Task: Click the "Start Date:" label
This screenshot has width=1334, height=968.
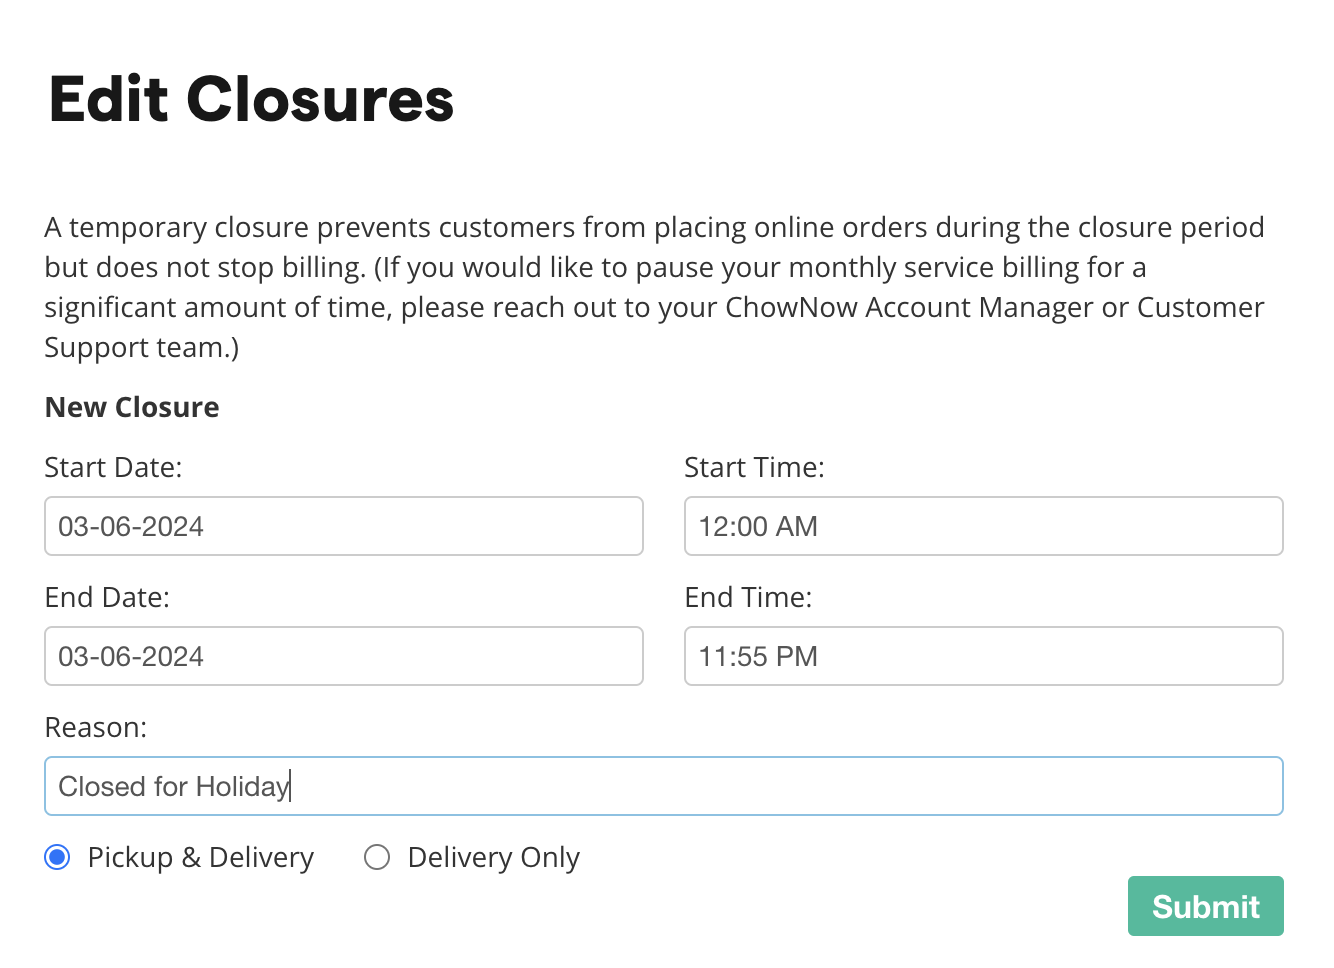Action: (113, 468)
